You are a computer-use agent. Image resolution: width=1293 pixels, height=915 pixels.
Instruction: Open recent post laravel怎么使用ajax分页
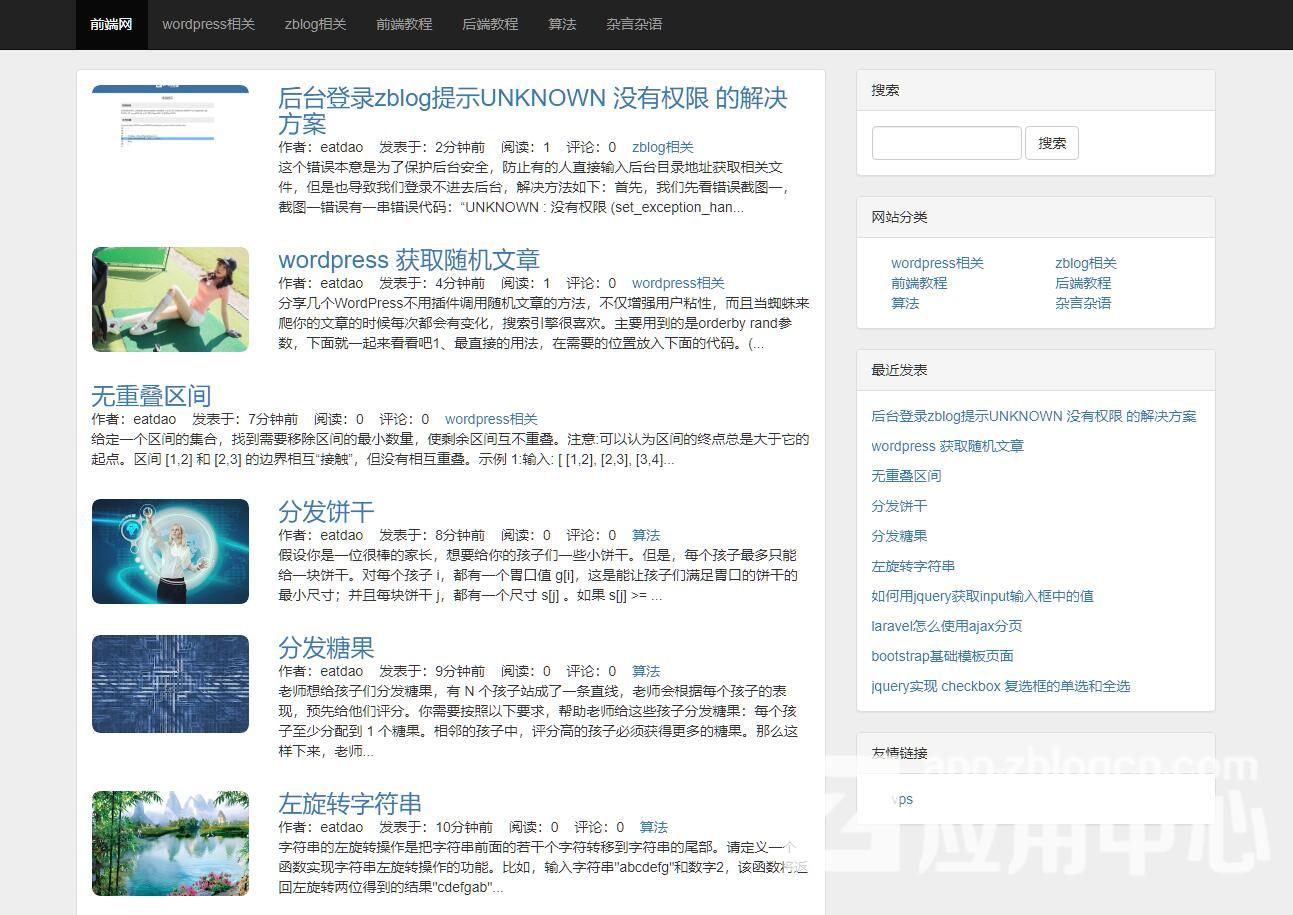tap(946, 626)
